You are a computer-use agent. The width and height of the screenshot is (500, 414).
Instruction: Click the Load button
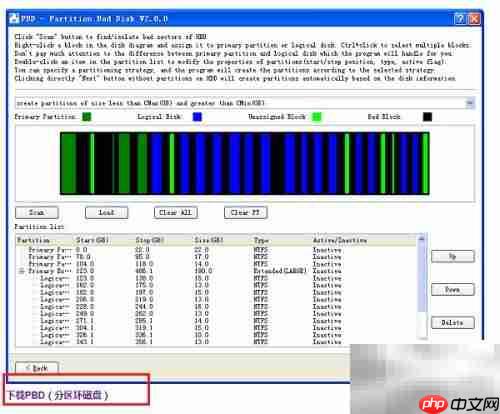107,213
